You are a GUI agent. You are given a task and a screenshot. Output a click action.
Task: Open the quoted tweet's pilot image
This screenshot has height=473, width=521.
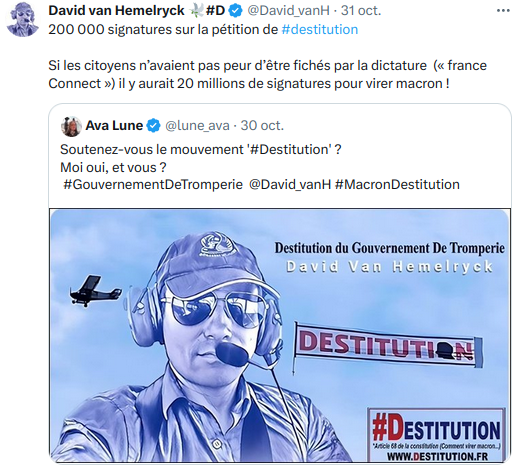[280, 335]
